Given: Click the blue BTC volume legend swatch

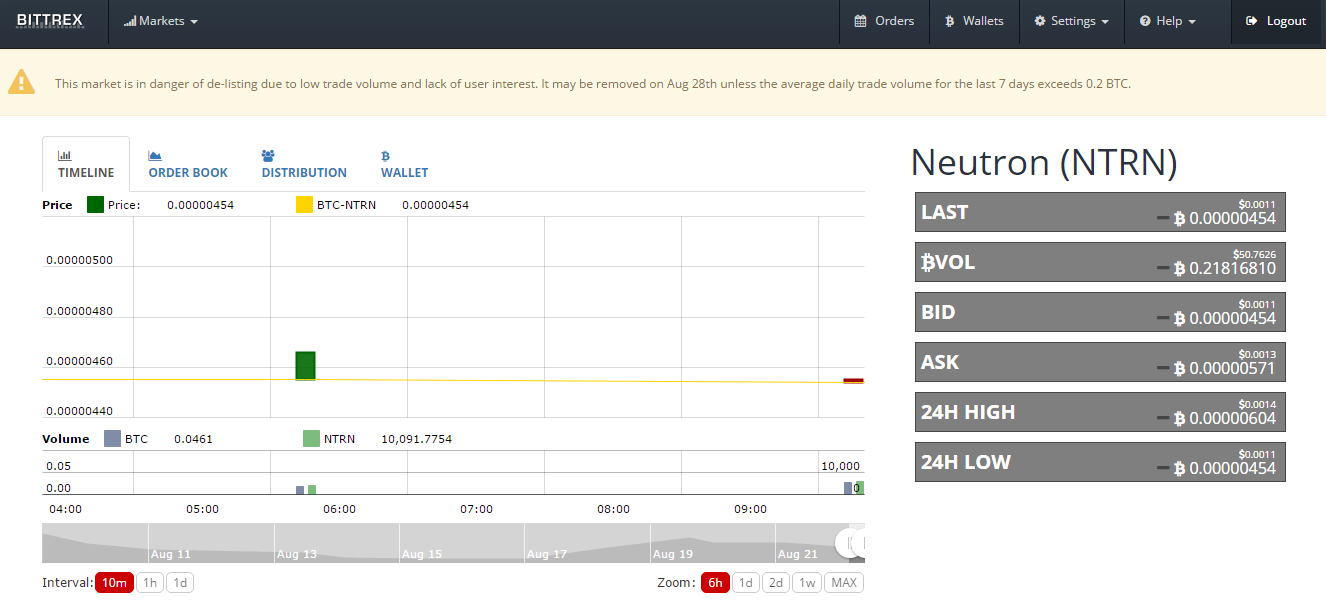Looking at the screenshot, I should [112, 439].
